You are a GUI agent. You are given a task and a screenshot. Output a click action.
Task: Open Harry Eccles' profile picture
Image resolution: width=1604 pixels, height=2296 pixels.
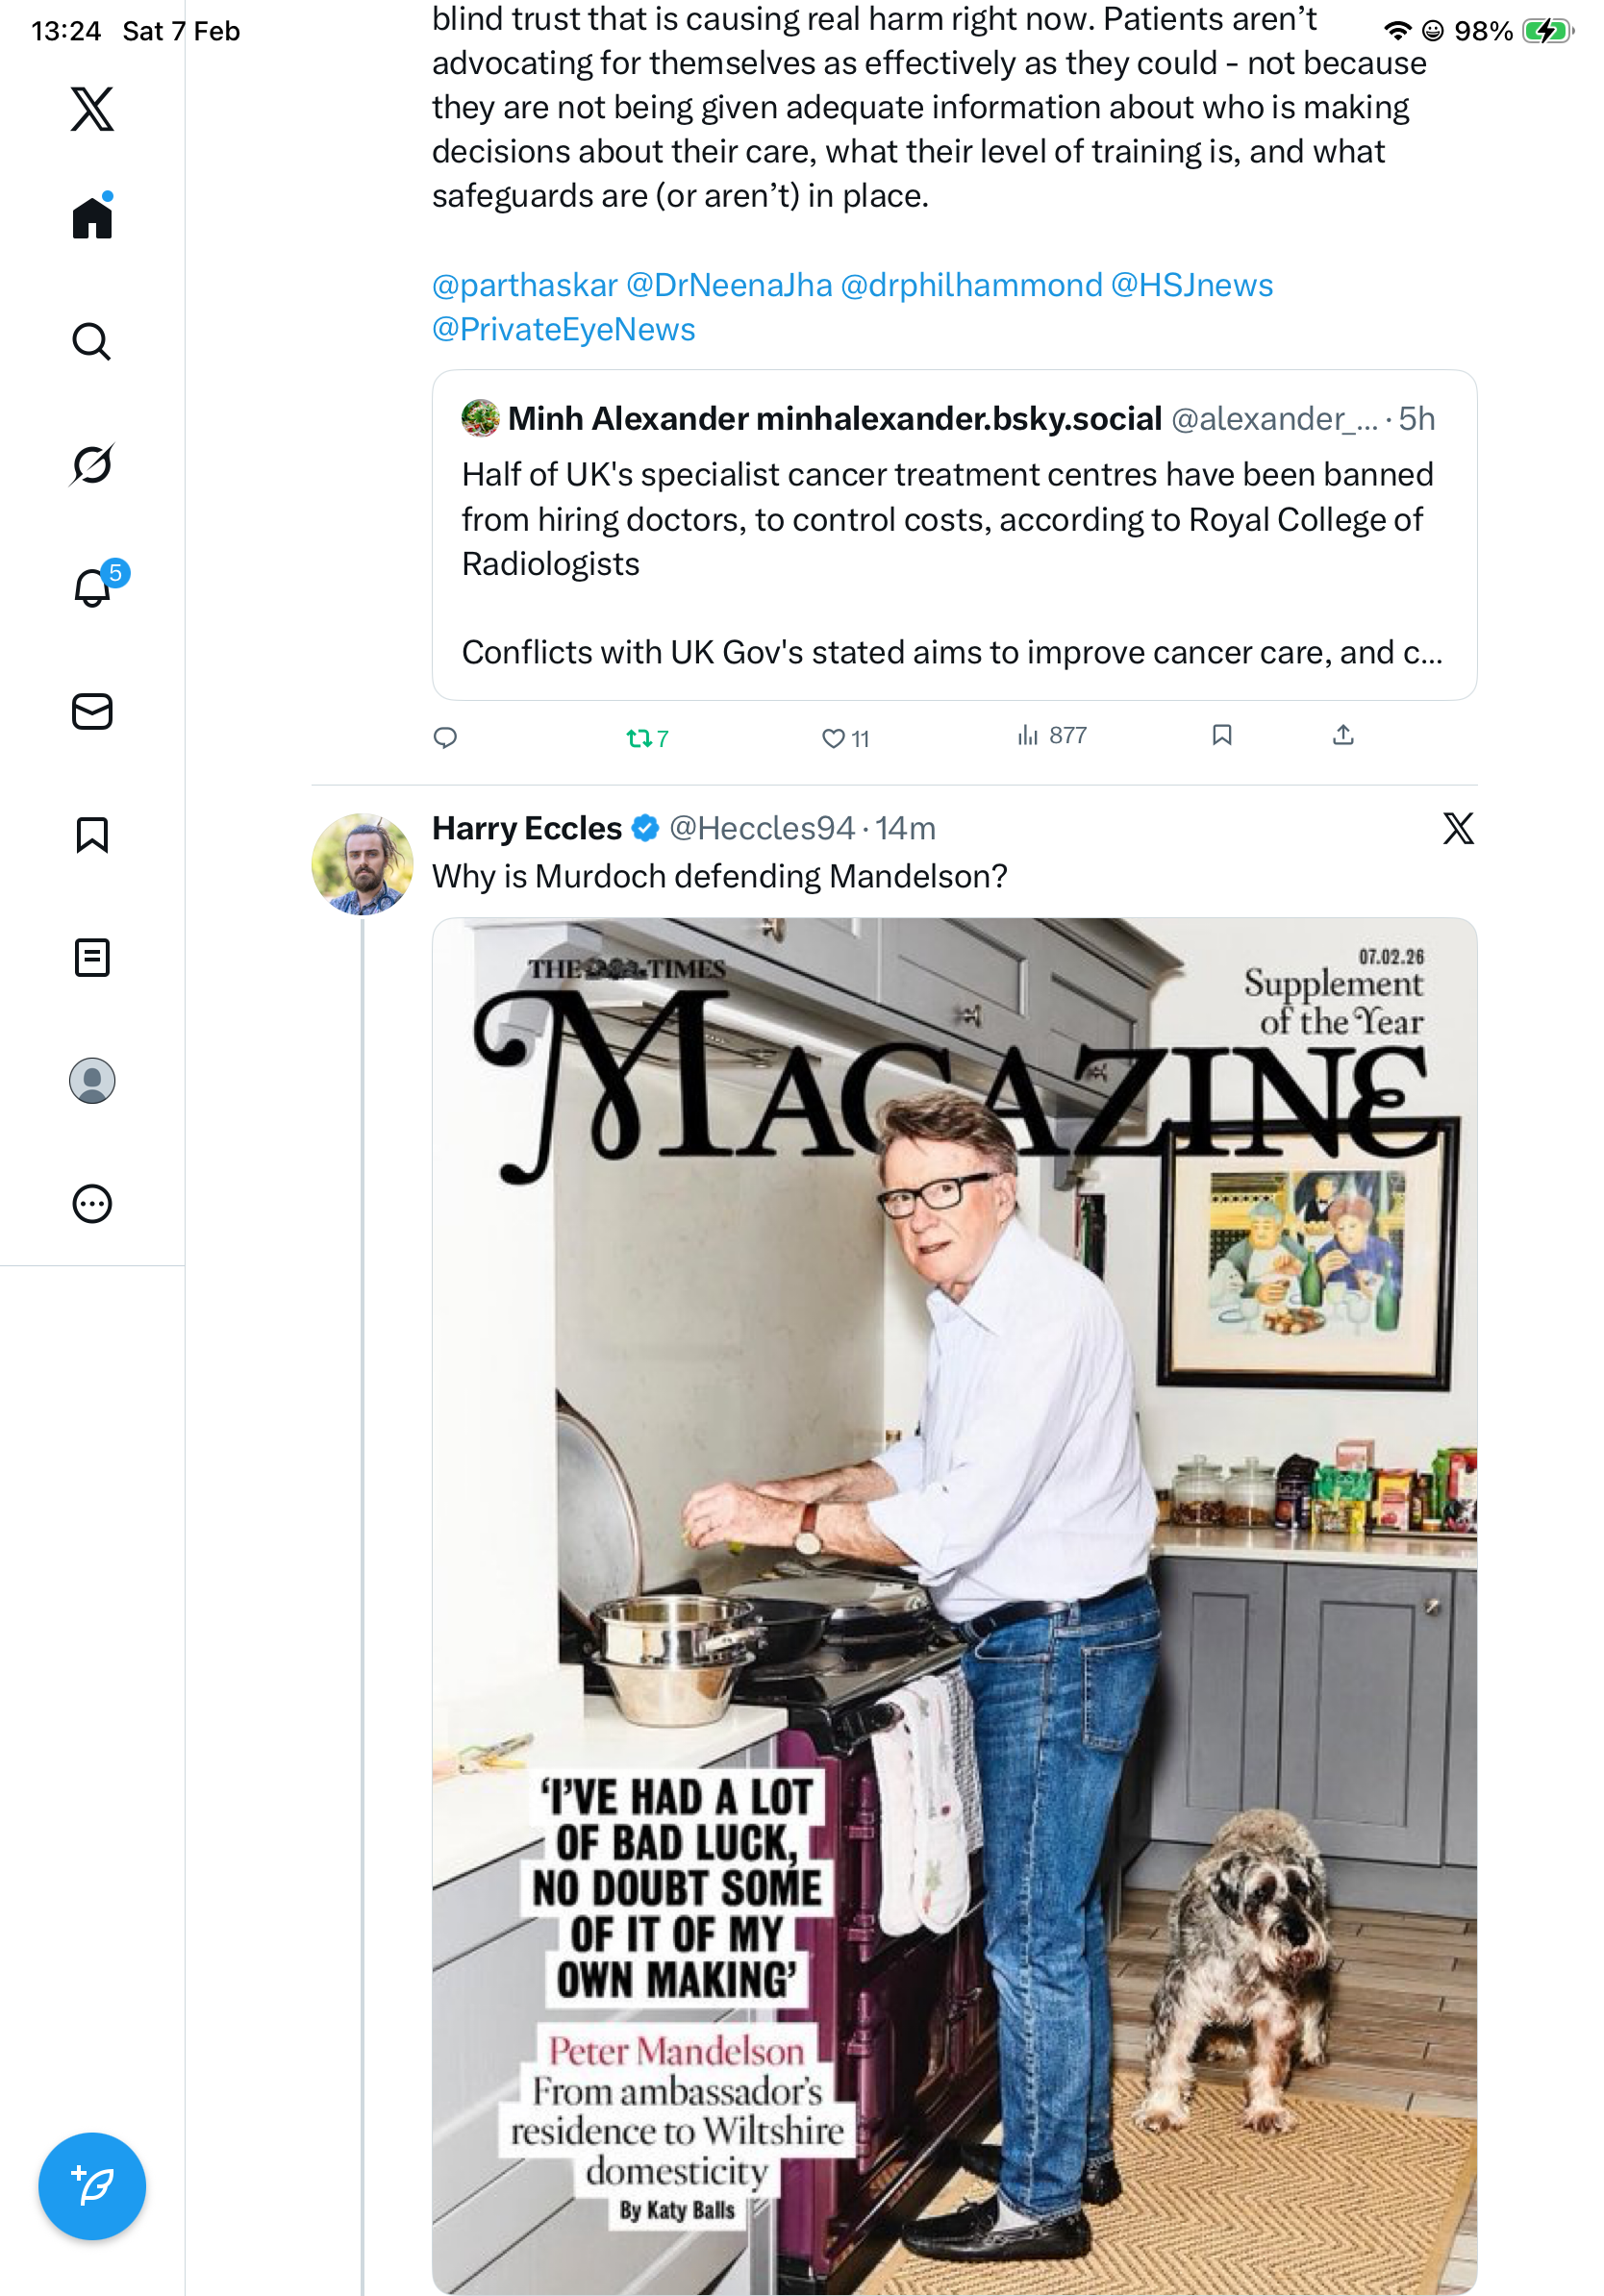tap(362, 864)
